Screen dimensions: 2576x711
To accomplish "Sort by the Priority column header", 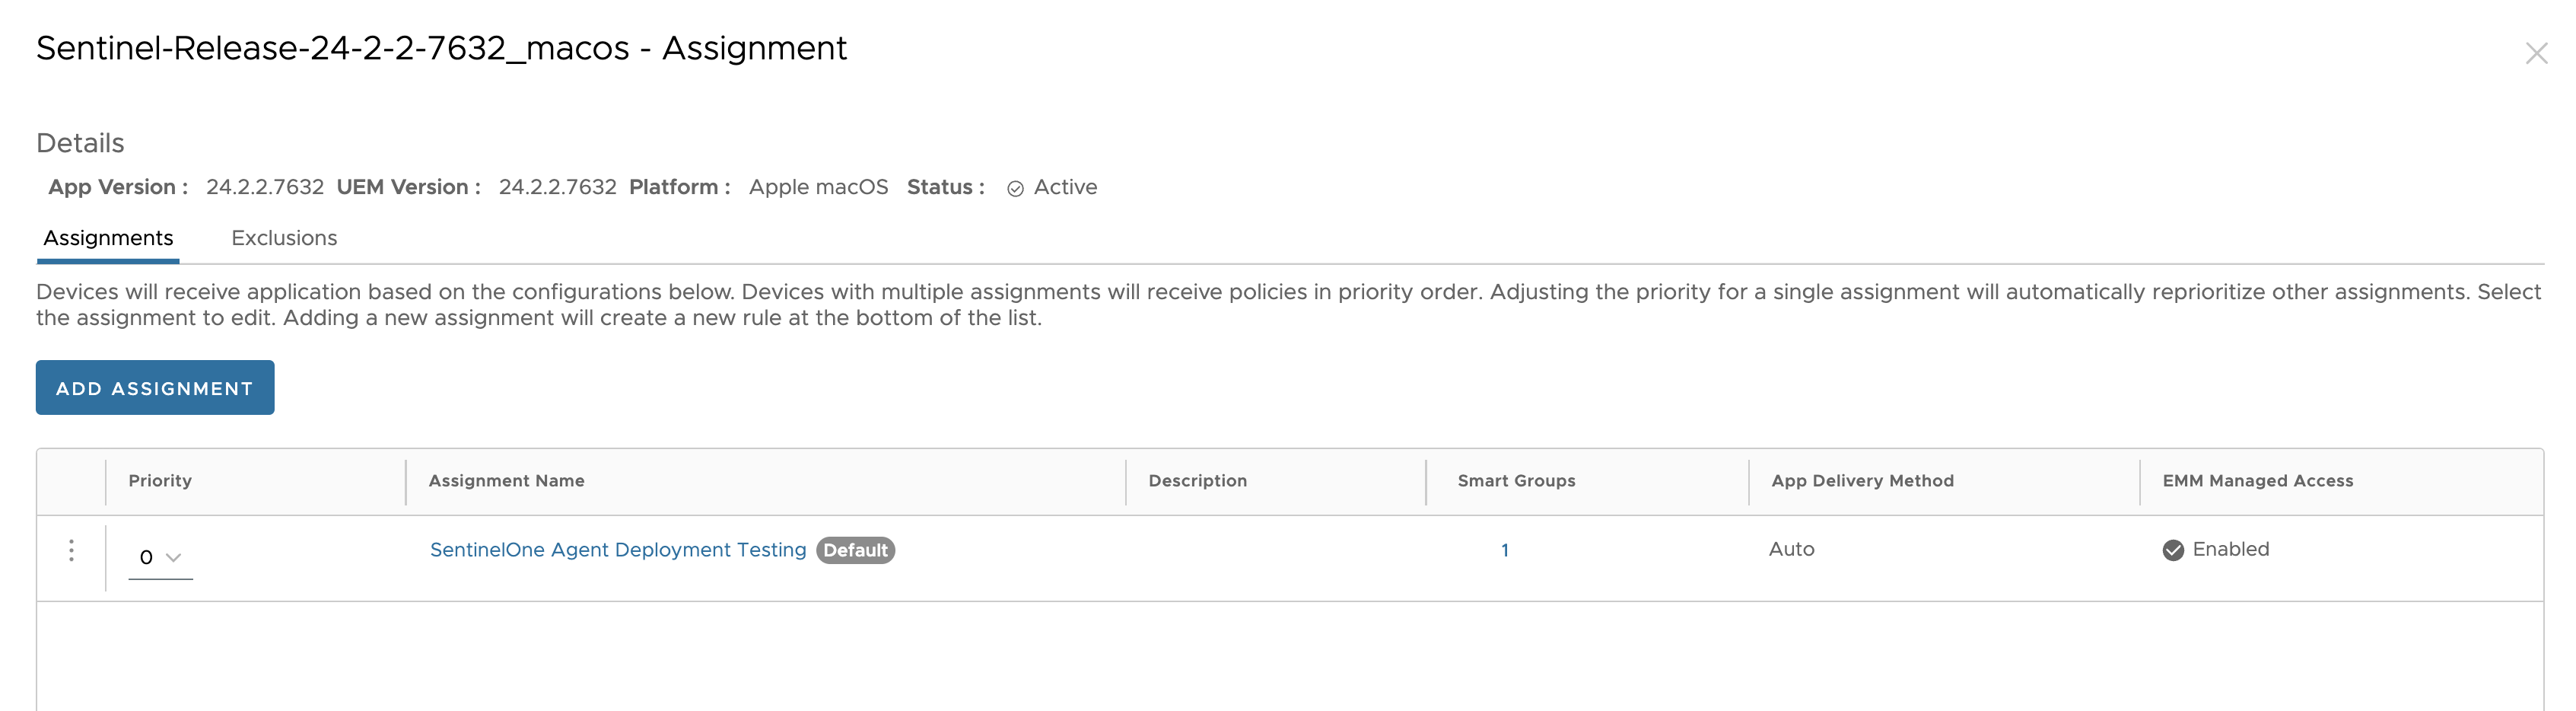I will [x=160, y=481].
